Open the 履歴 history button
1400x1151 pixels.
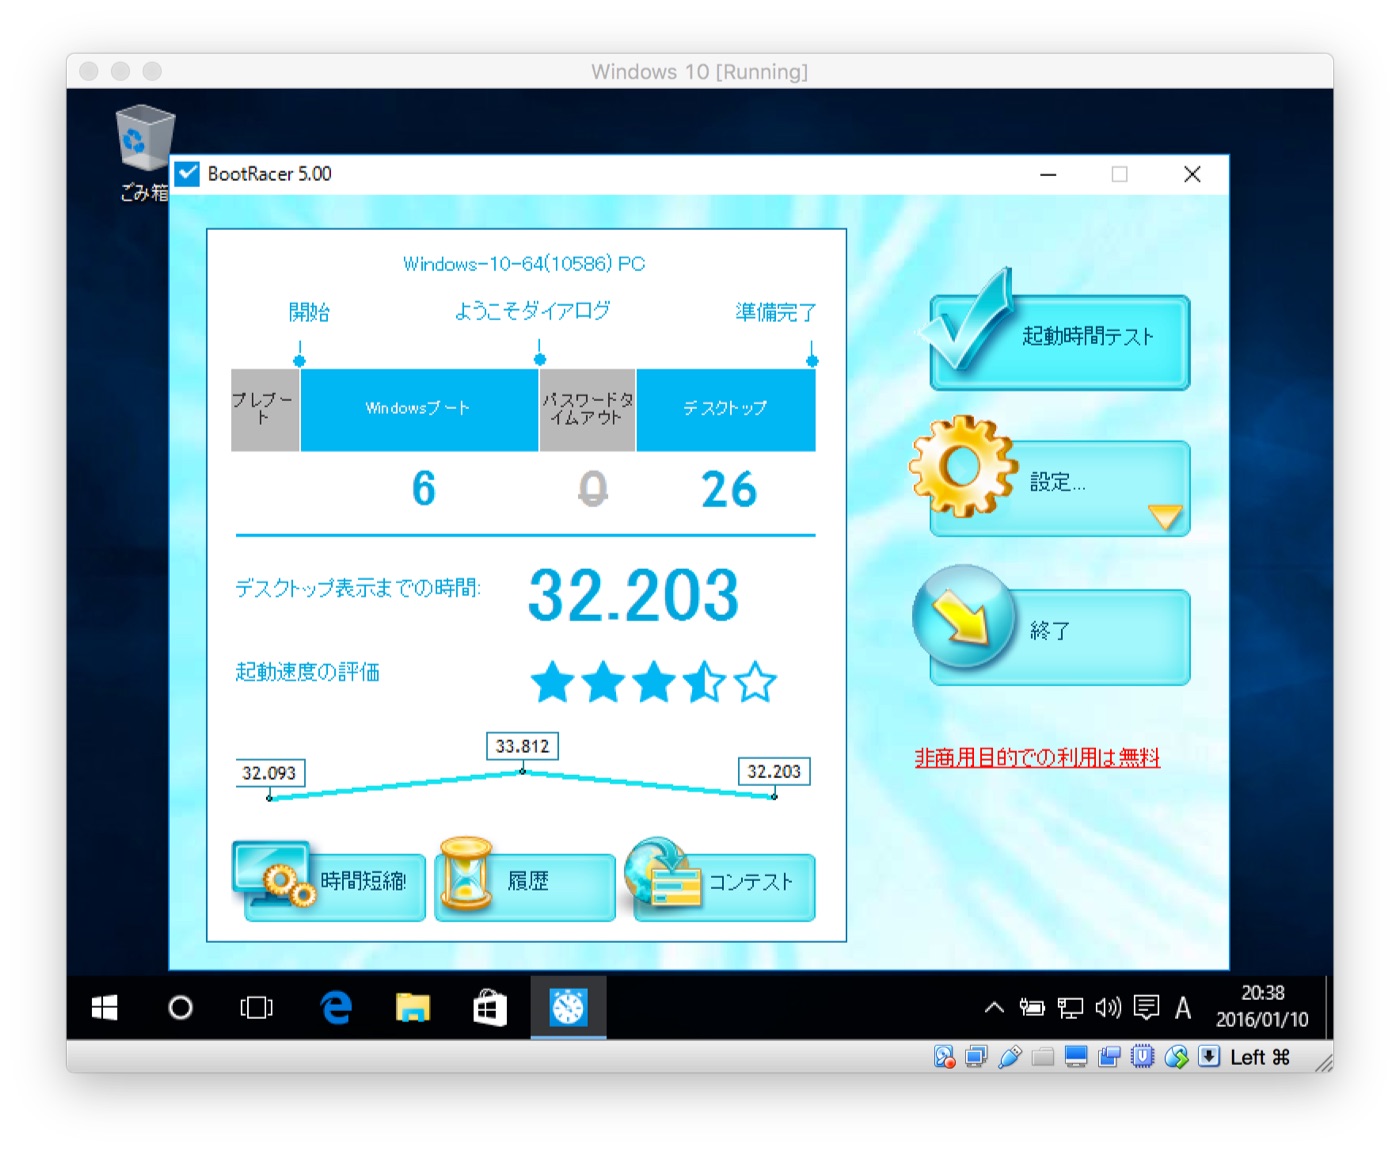[x=525, y=886]
